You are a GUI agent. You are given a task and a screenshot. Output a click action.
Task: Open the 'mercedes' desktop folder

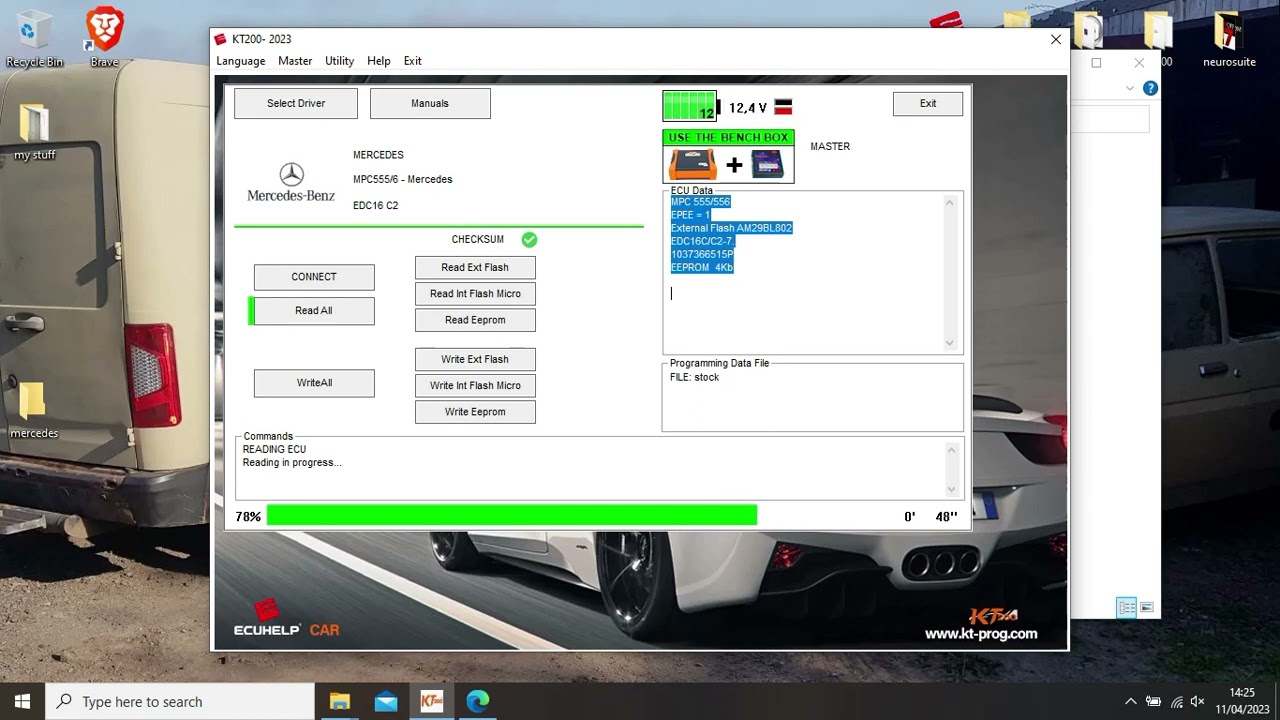click(x=34, y=411)
